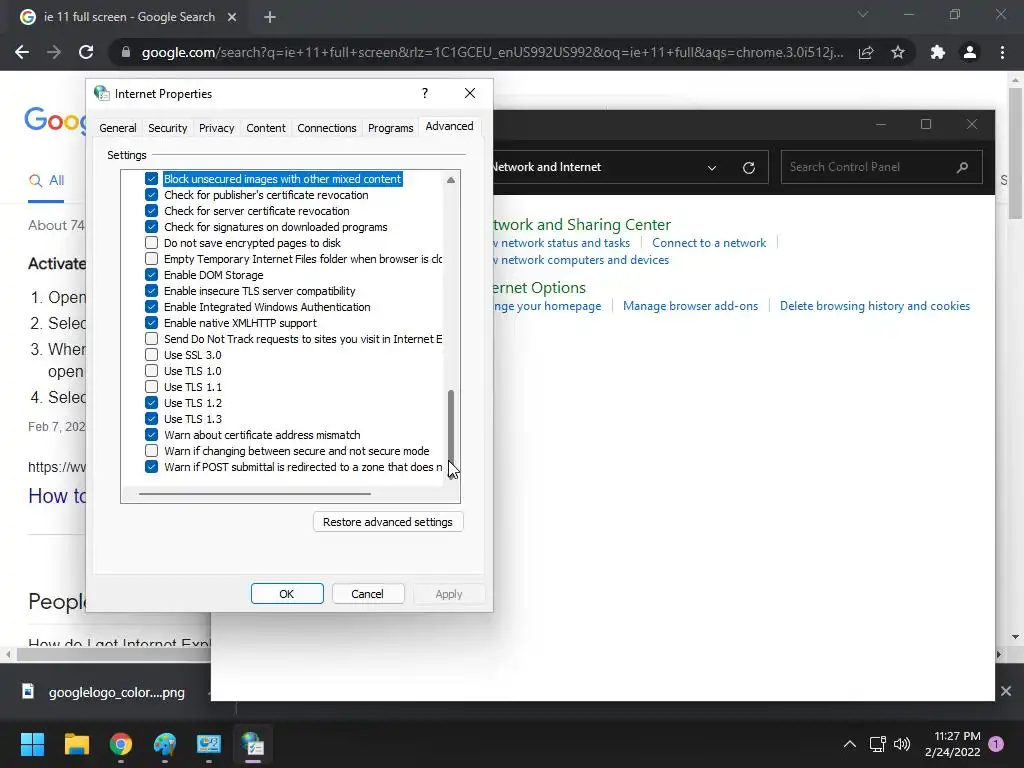The height and width of the screenshot is (768, 1024).
Task: Open Network and Sharing Center
Action: coord(581,225)
